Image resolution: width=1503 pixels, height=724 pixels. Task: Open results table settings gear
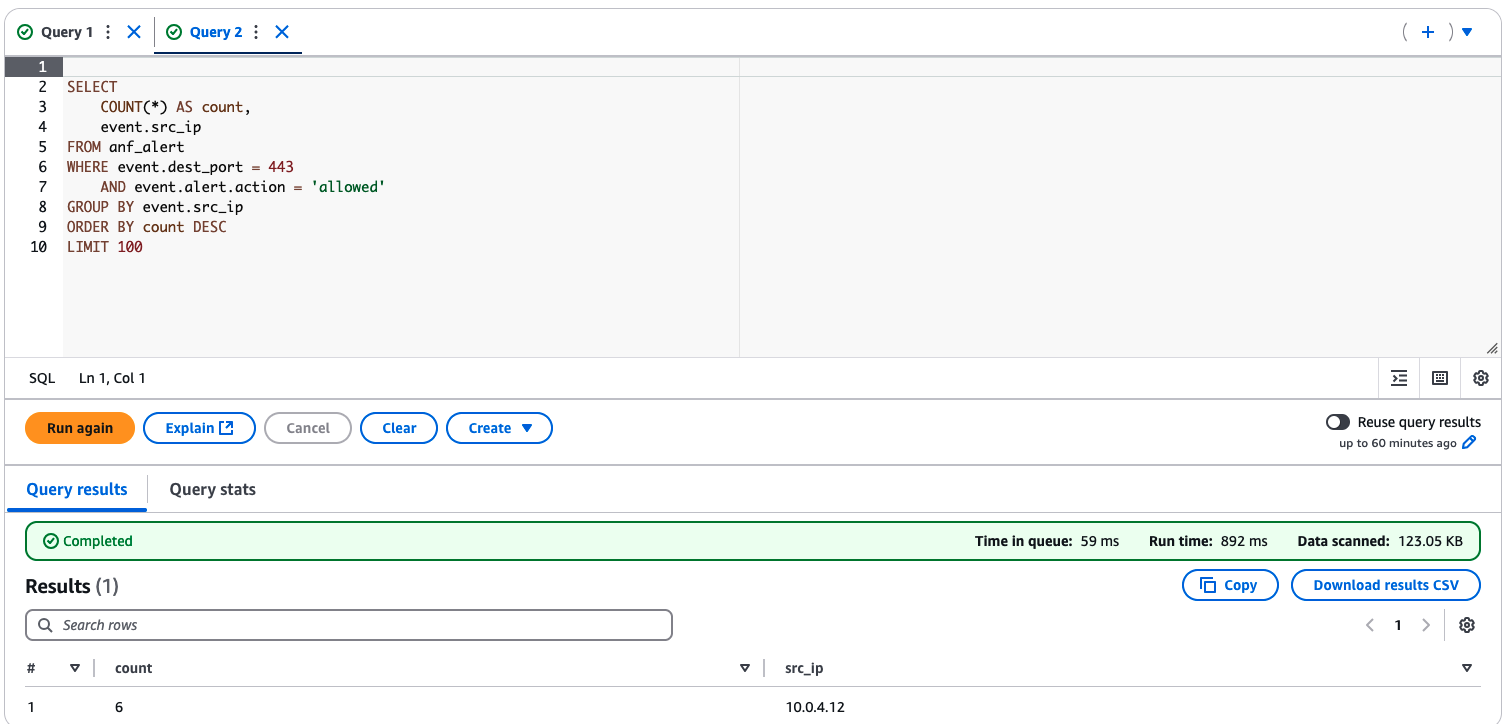pyautogui.click(x=1467, y=625)
